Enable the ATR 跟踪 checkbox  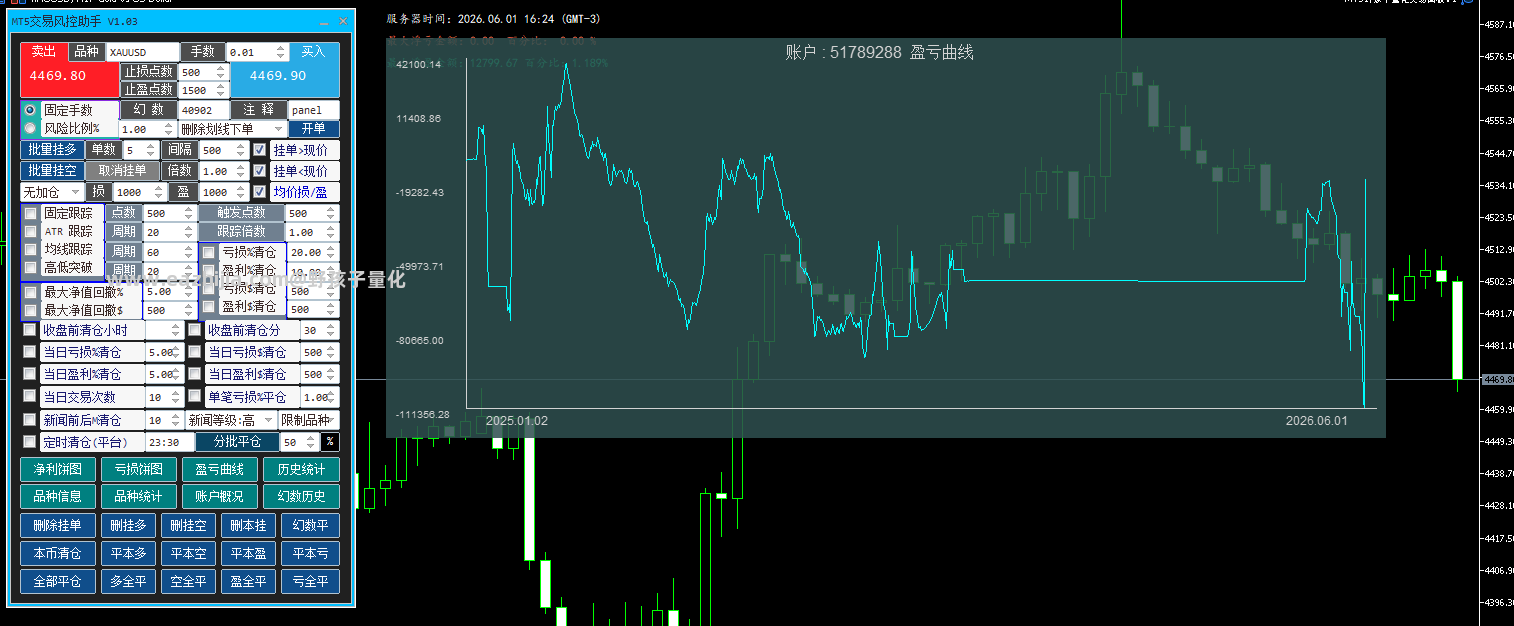tap(31, 231)
